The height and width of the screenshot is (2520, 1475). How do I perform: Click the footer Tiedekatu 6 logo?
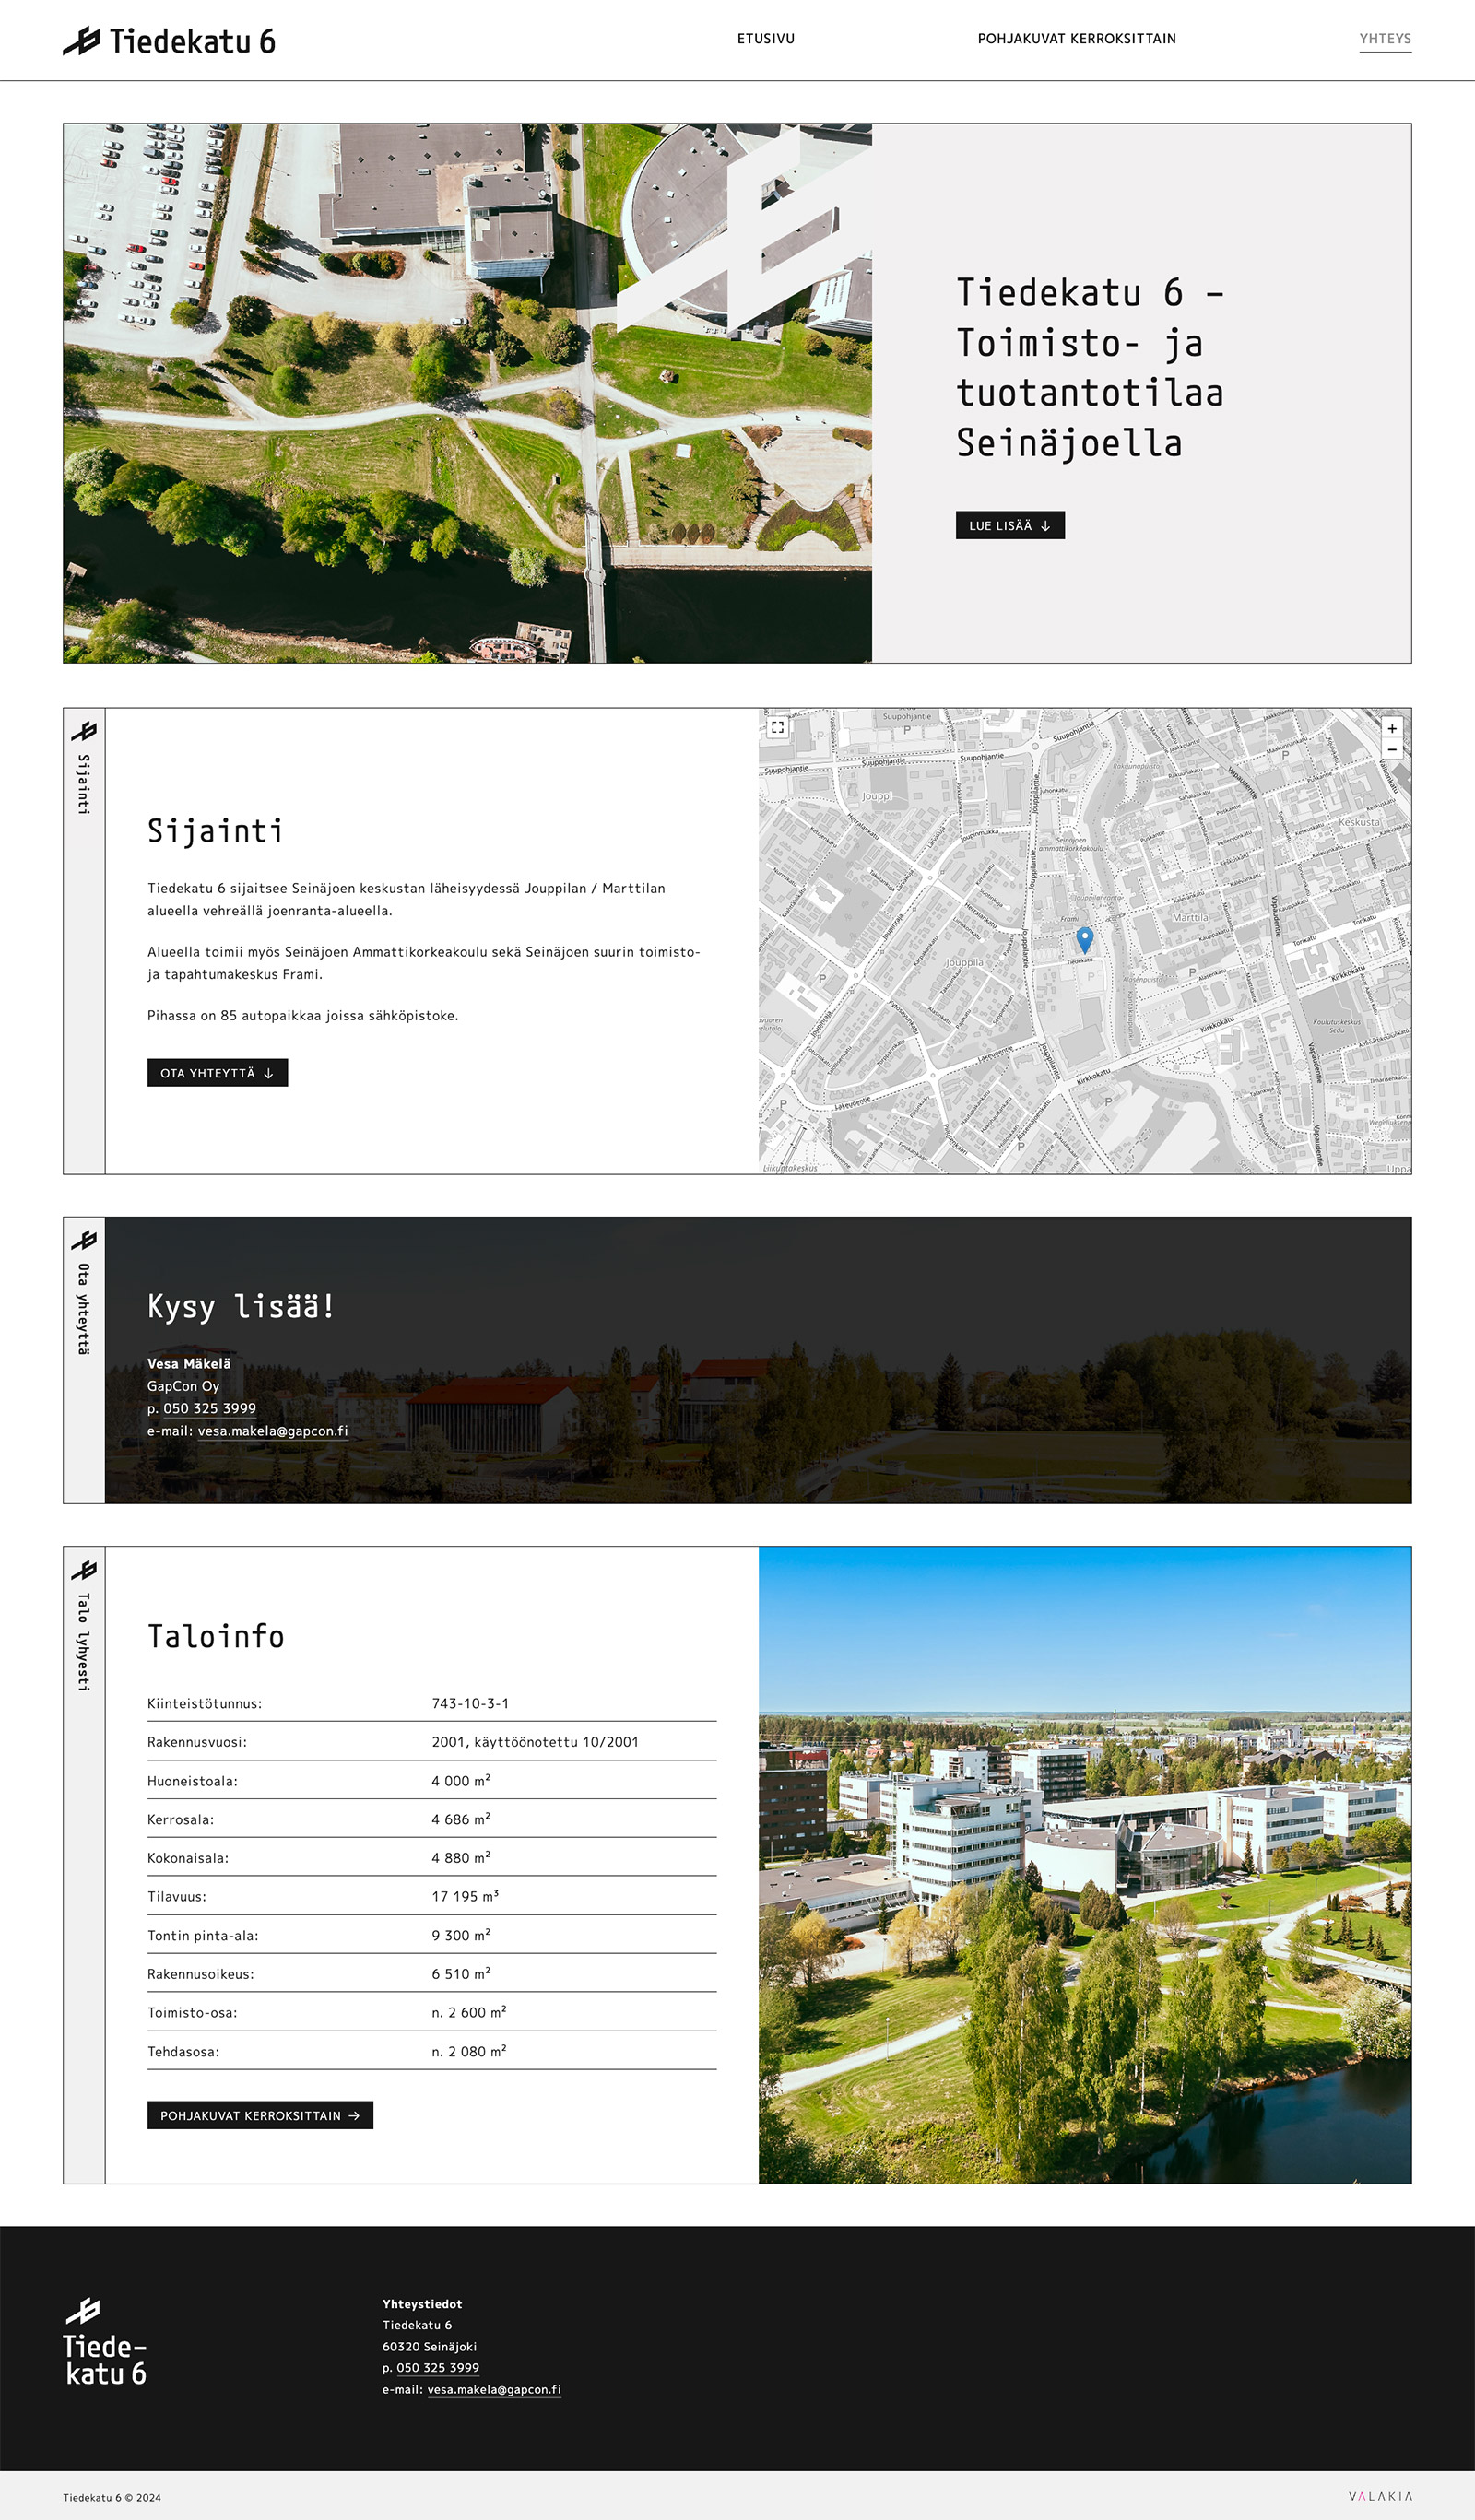pyautogui.click(x=104, y=2342)
